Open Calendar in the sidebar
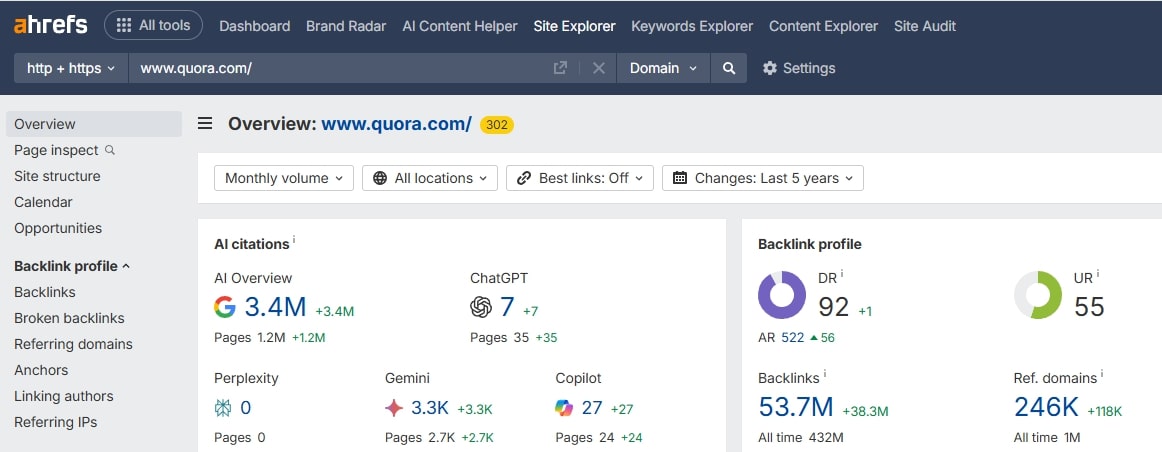The width and height of the screenshot is (1162, 452). tap(43, 202)
